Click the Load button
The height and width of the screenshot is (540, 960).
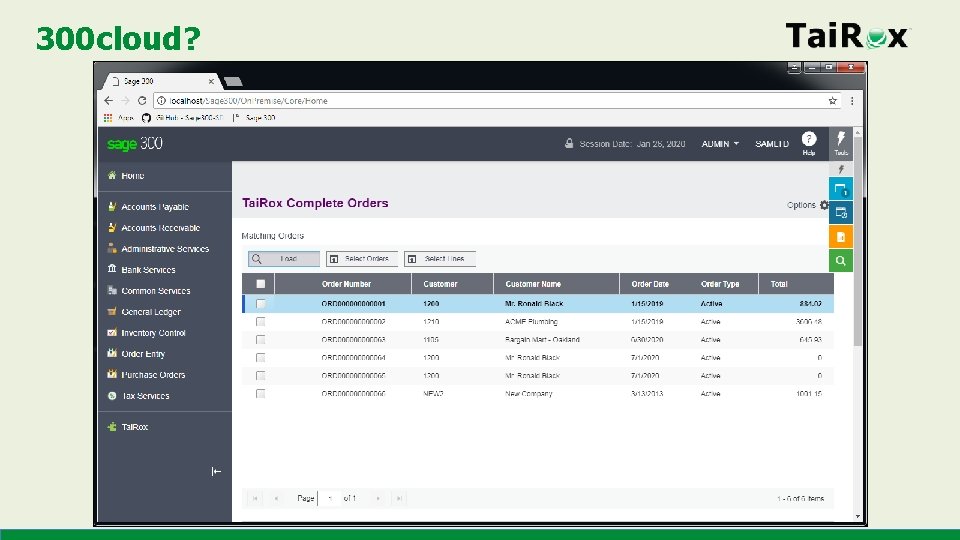[x=284, y=259]
